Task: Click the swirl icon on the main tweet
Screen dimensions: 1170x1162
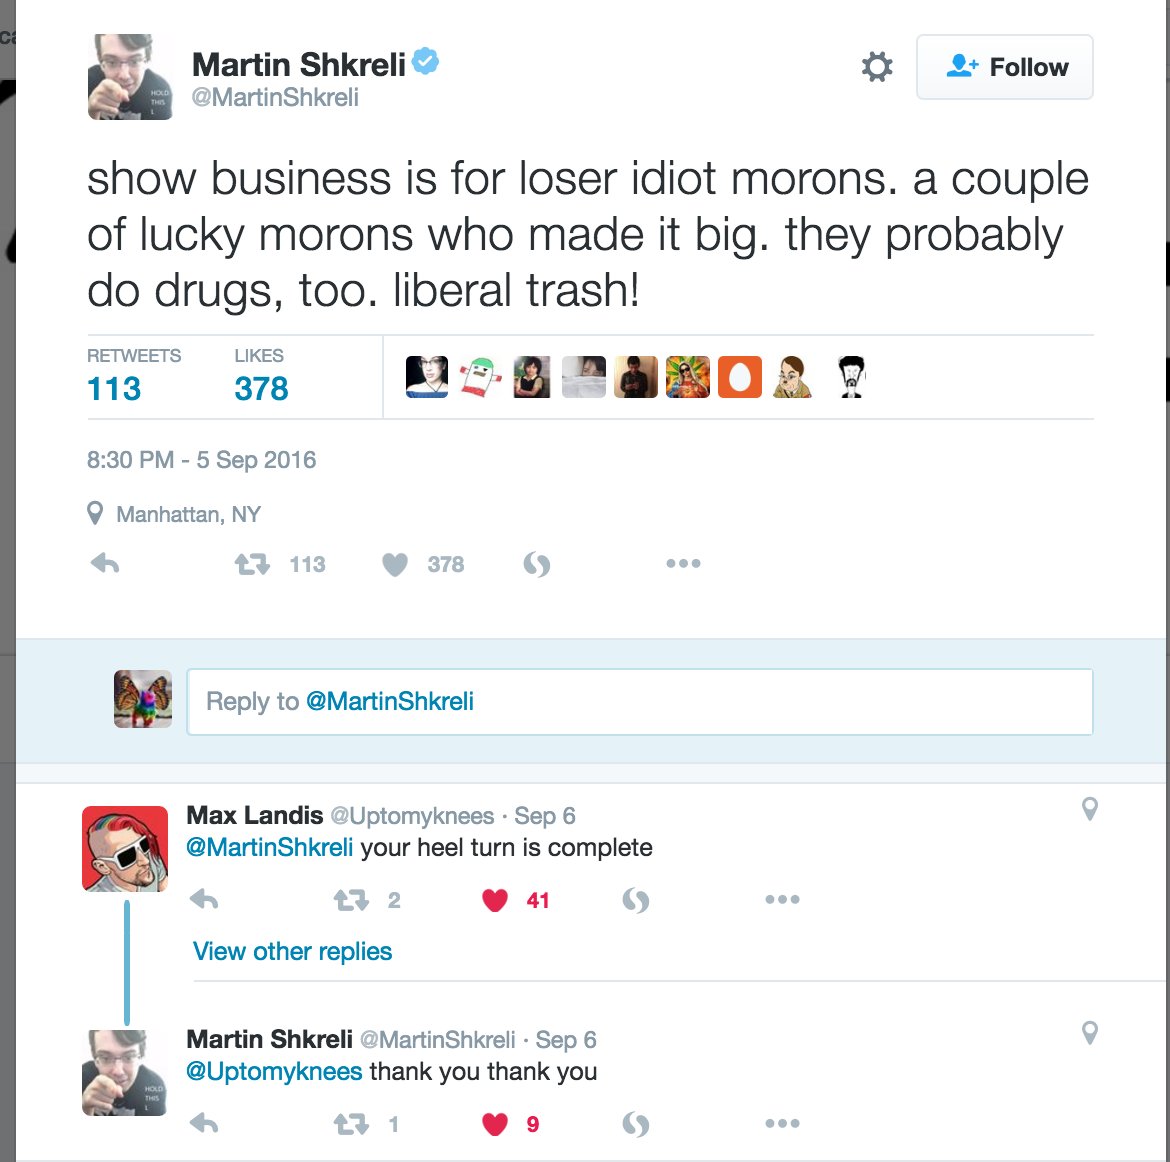Action: 537,565
